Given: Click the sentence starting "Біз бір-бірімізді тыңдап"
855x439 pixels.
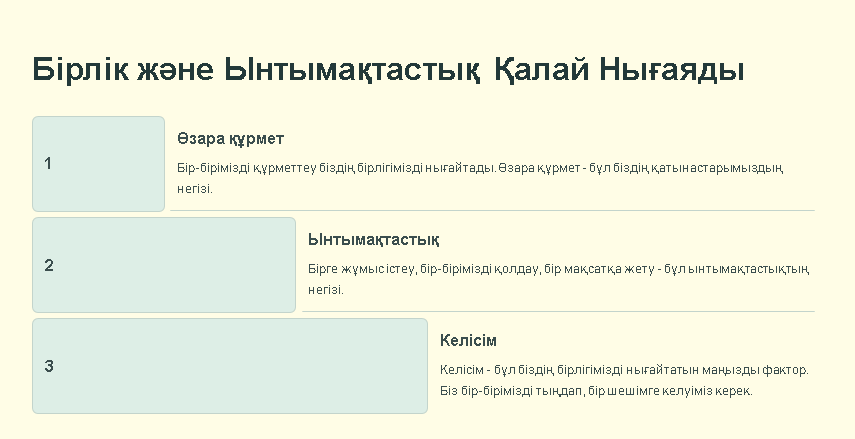Looking at the screenshot, I should 596,390.
